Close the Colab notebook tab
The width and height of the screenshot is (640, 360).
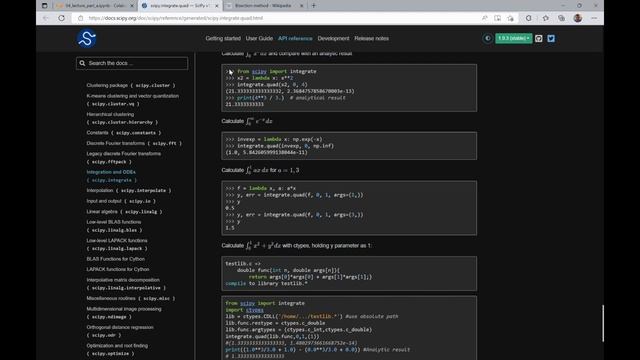(x=131, y=6)
